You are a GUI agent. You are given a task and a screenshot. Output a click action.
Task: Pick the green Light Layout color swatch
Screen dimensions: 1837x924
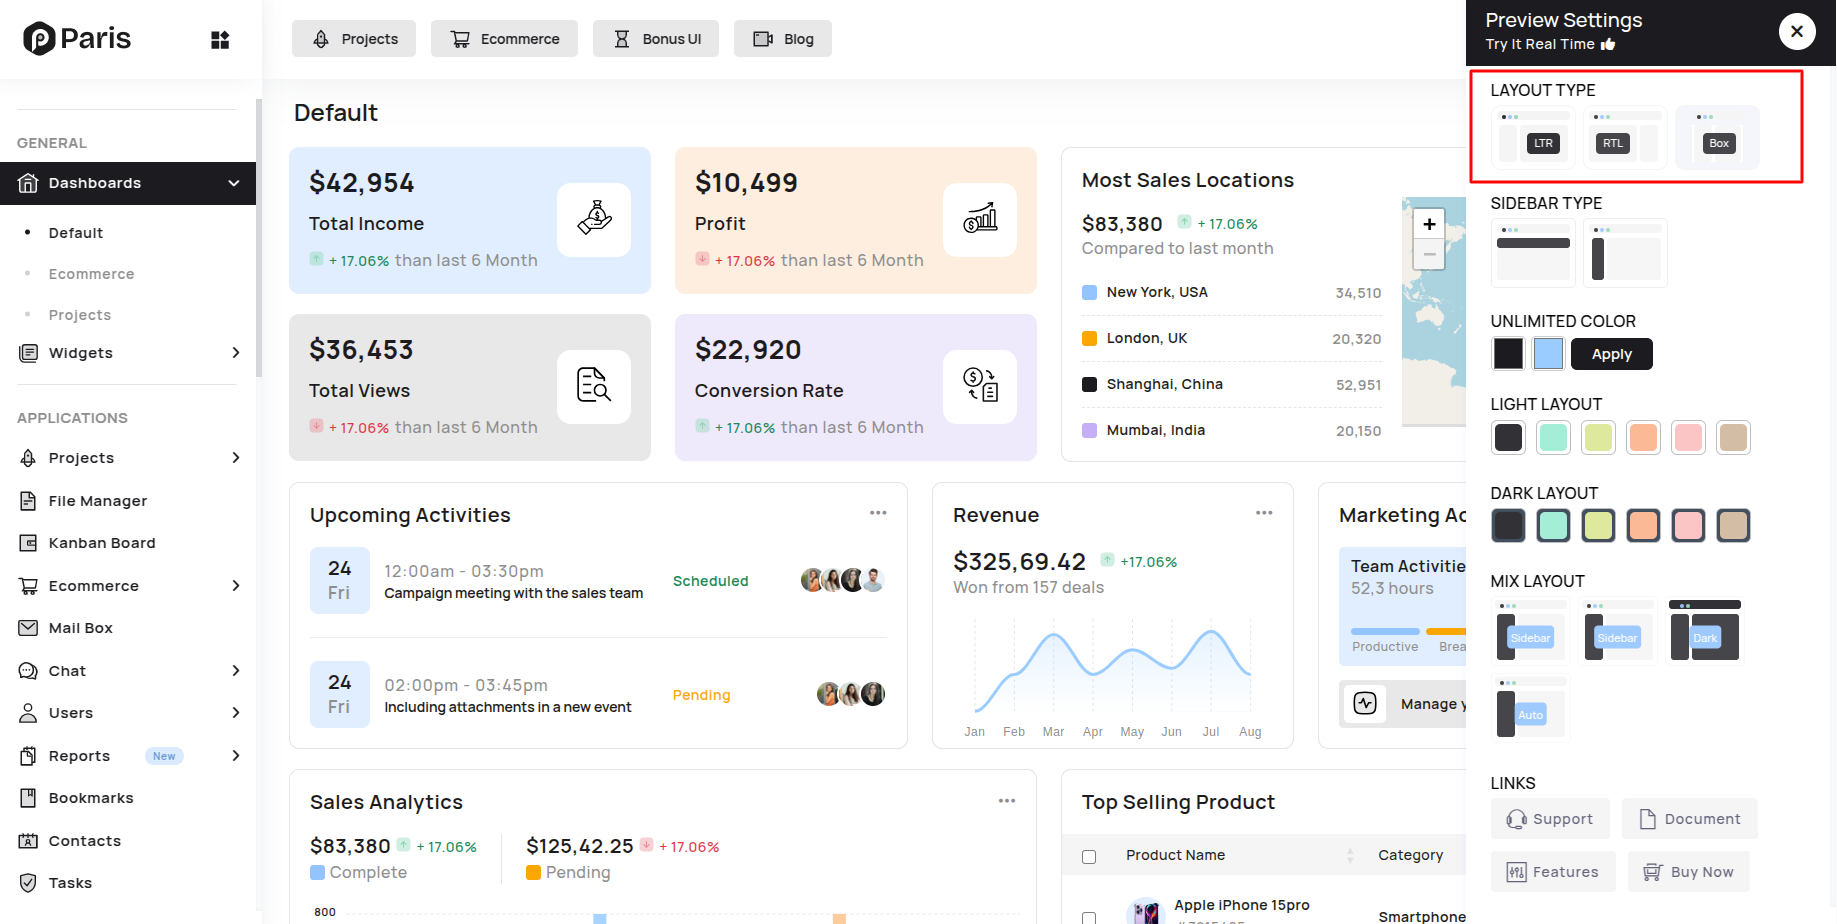click(x=1553, y=437)
